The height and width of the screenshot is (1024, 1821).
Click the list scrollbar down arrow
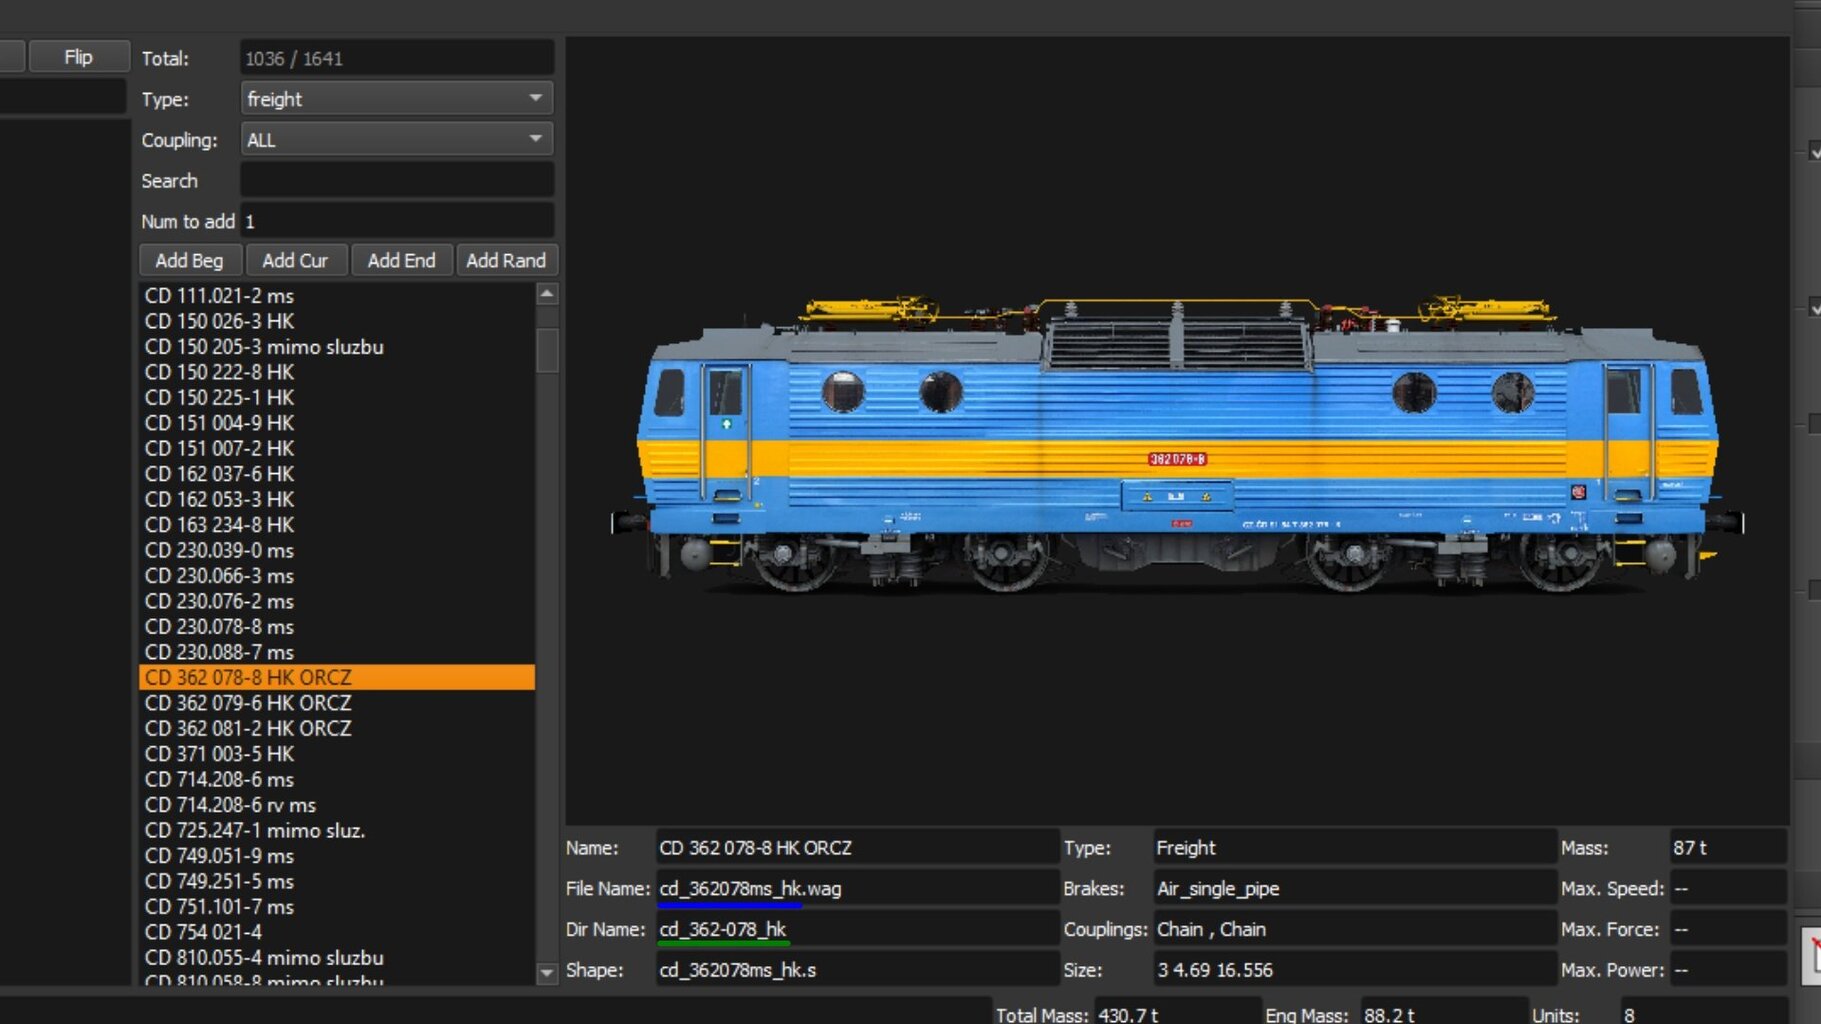tap(546, 972)
